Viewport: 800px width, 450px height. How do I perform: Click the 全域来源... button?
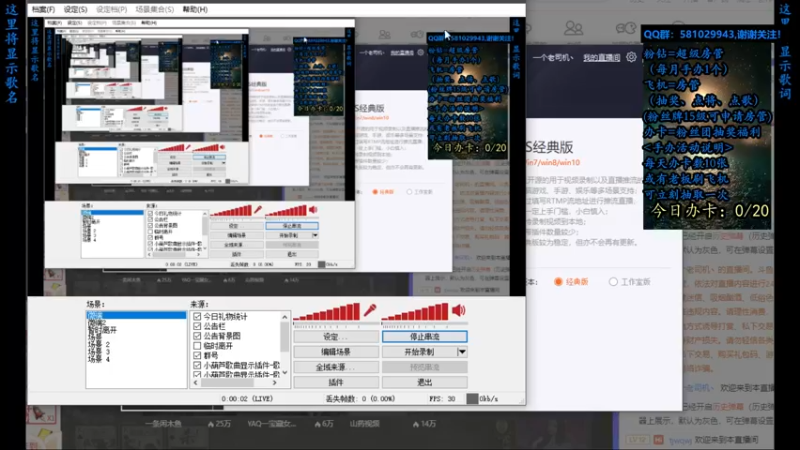336,367
